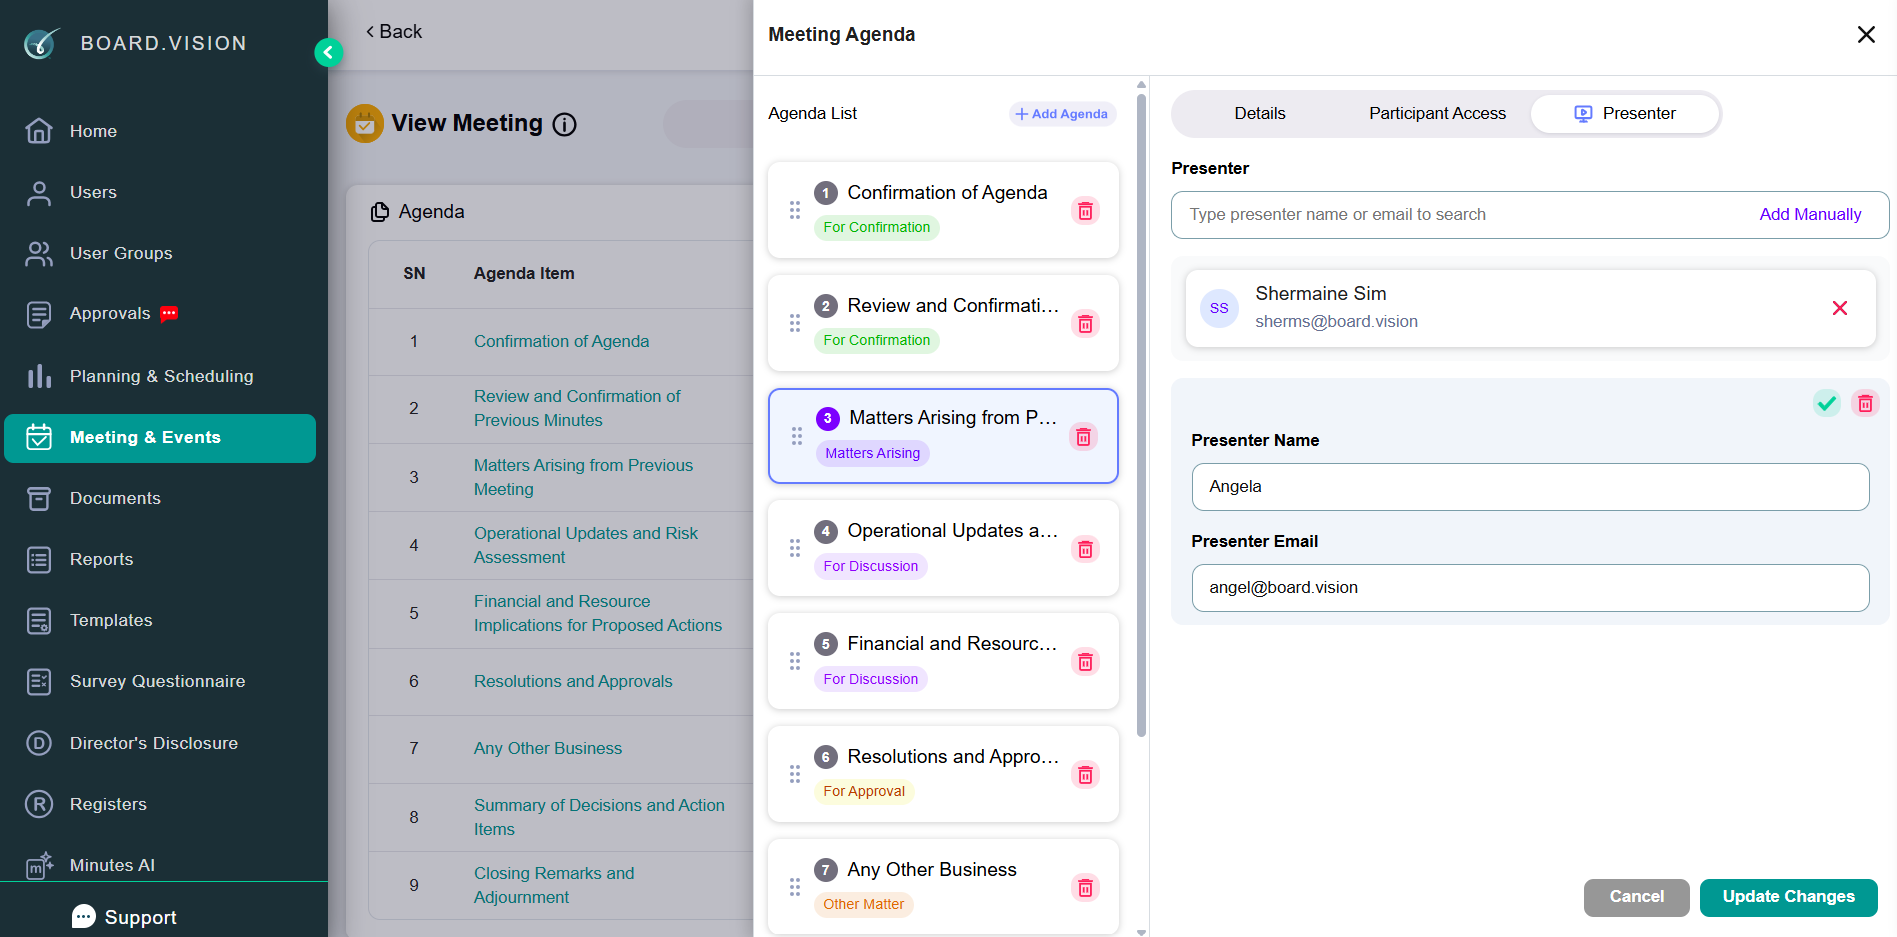Click drag handle of Matters Arising card
The height and width of the screenshot is (937, 1897).
tap(797, 436)
